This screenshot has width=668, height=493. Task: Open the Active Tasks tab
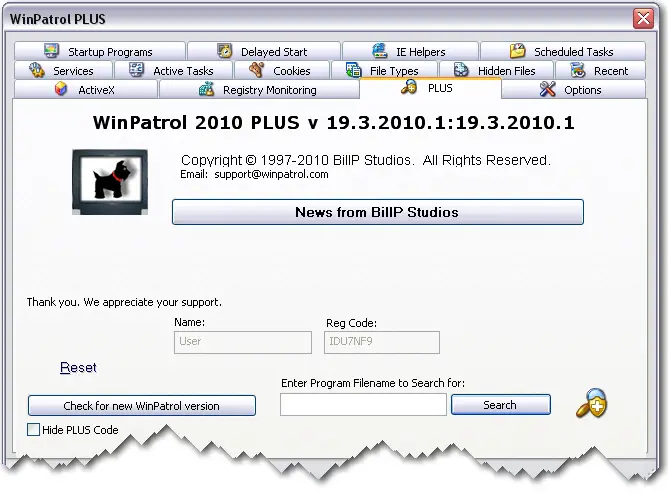(173, 70)
